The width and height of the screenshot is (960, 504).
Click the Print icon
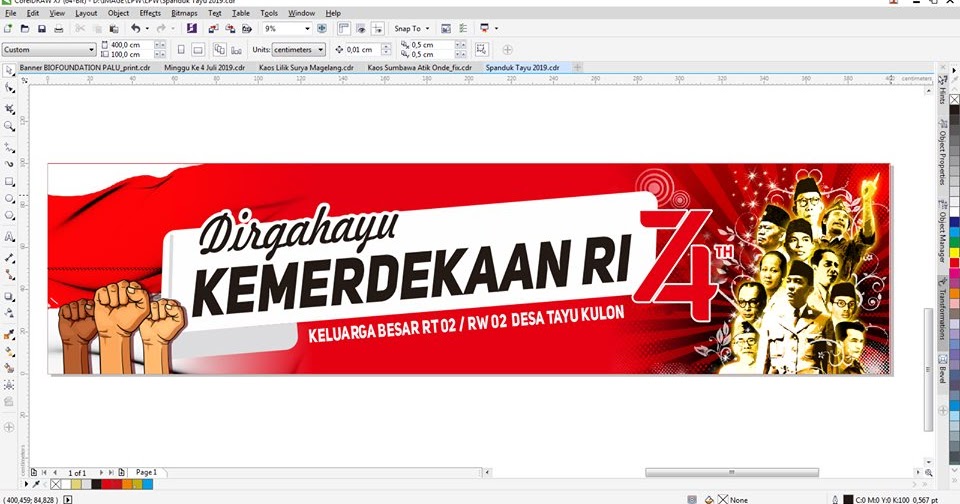(59, 28)
